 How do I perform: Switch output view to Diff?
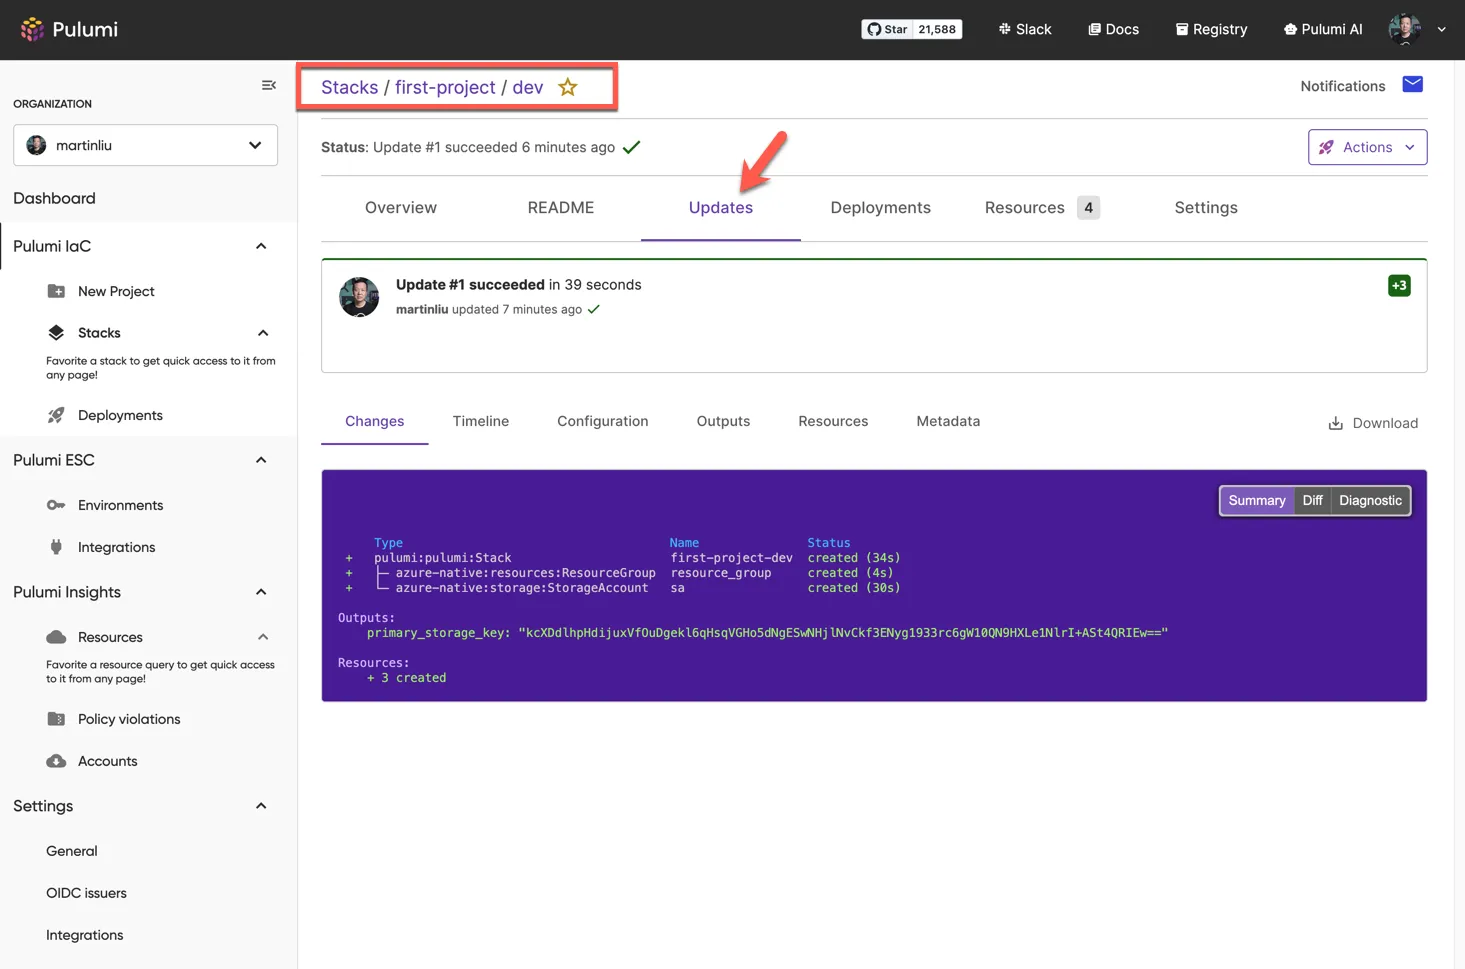click(x=1312, y=500)
